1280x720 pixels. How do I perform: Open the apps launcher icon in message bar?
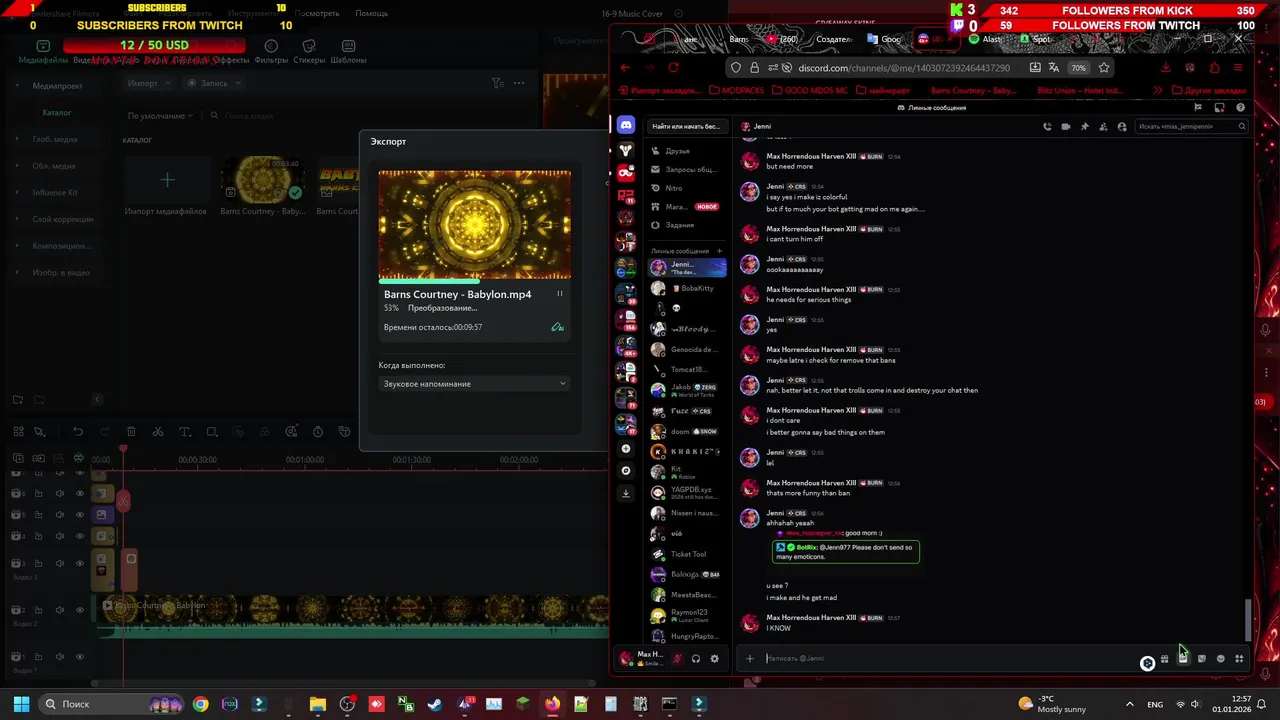coord(1239,658)
